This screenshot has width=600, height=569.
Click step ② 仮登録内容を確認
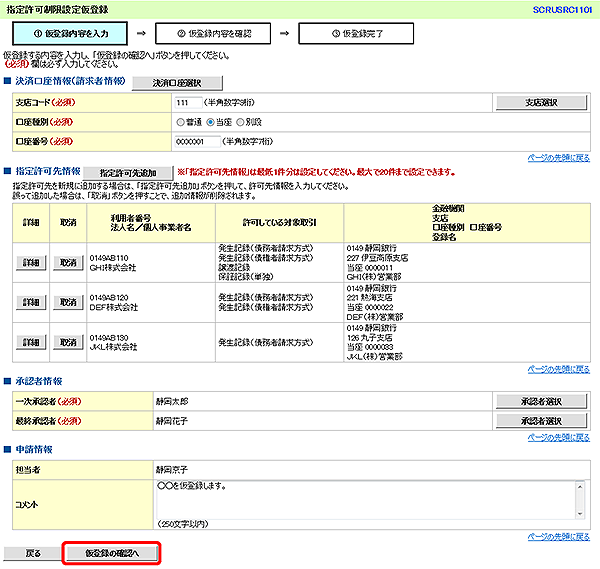213,33
